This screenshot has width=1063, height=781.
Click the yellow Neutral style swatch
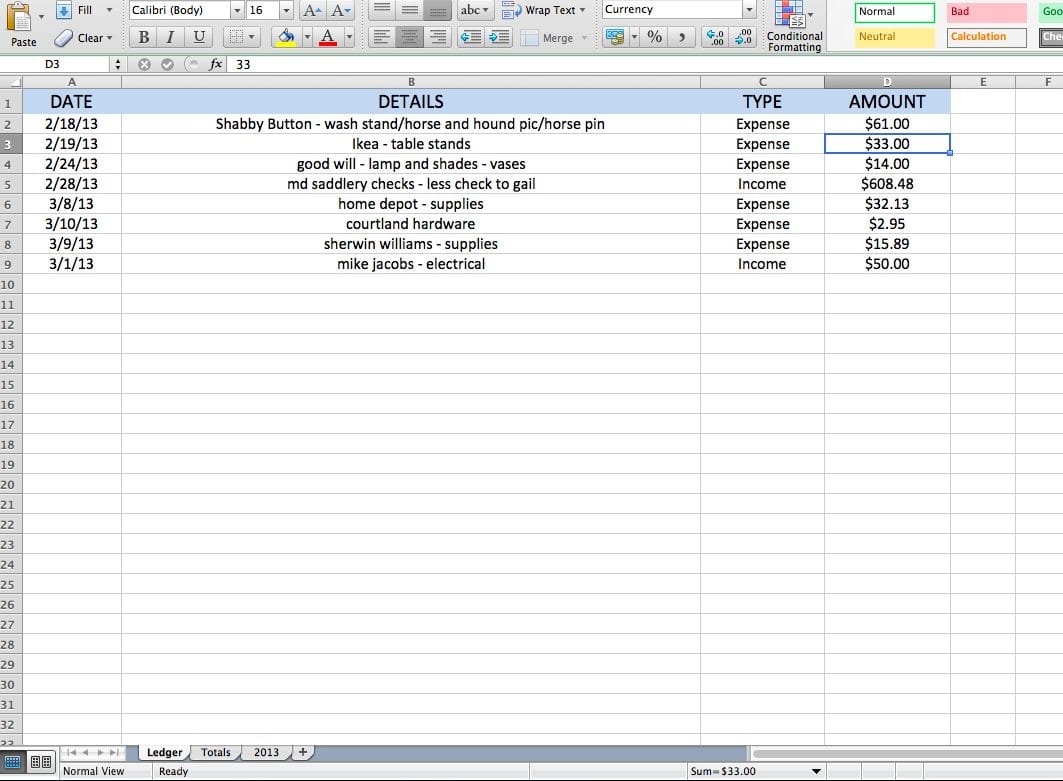click(894, 37)
